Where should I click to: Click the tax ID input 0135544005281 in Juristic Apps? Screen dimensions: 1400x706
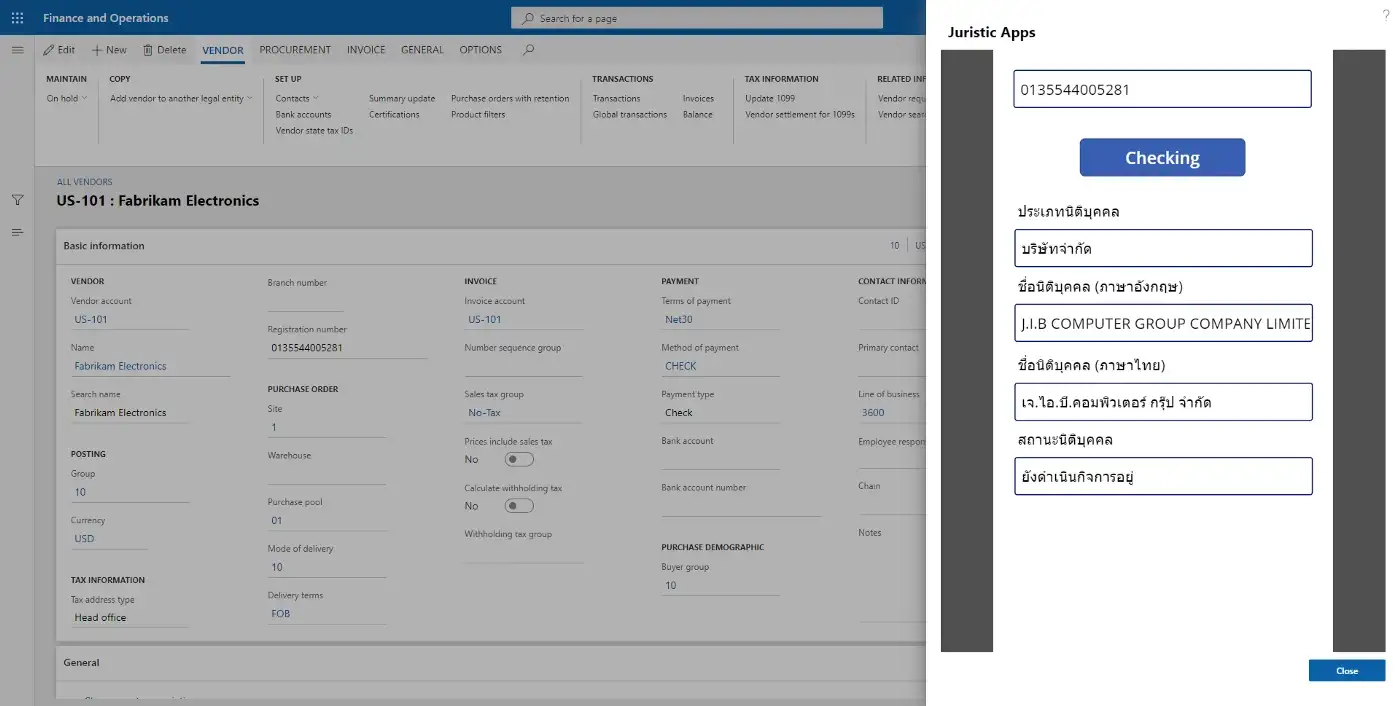pyautogui.click(x=1162, y=89)
